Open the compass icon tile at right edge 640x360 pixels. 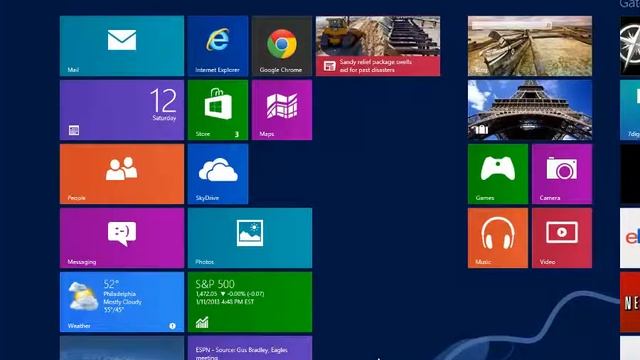(630, 46)
